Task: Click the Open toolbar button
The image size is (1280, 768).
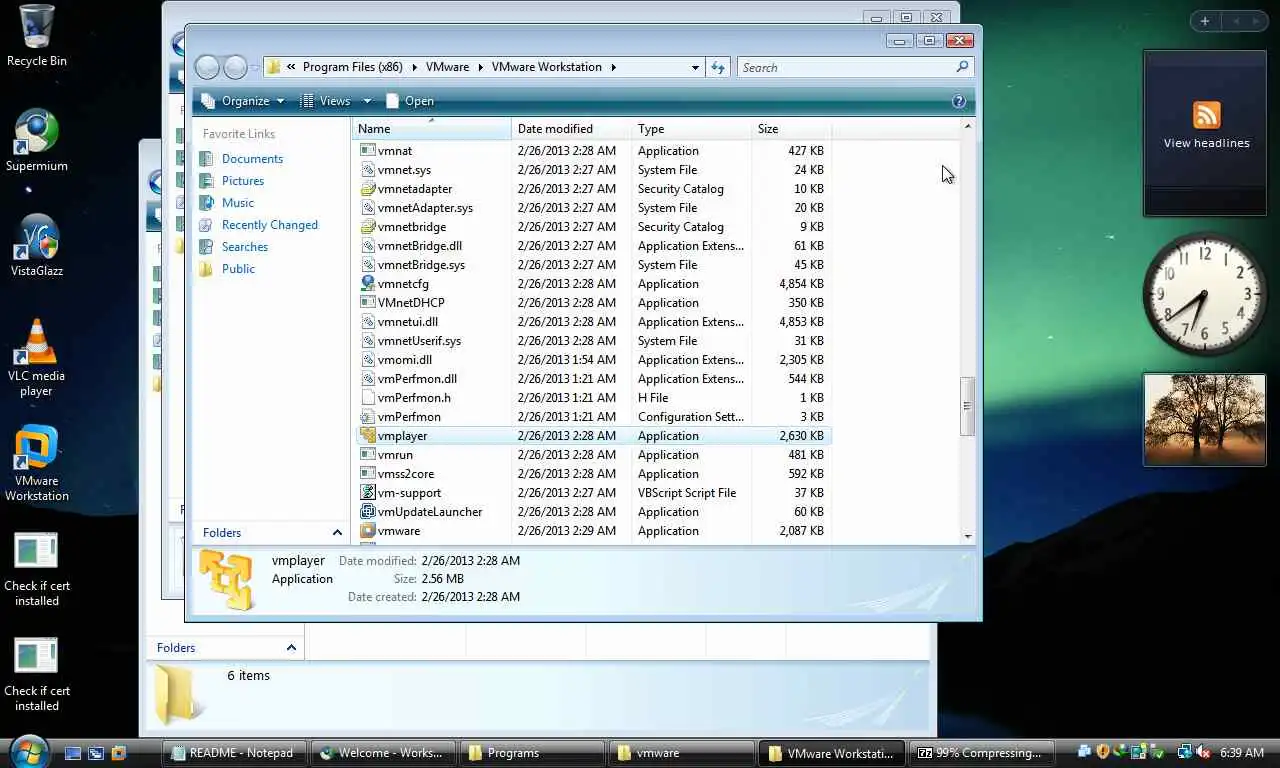Action: (x=410, y=101)
